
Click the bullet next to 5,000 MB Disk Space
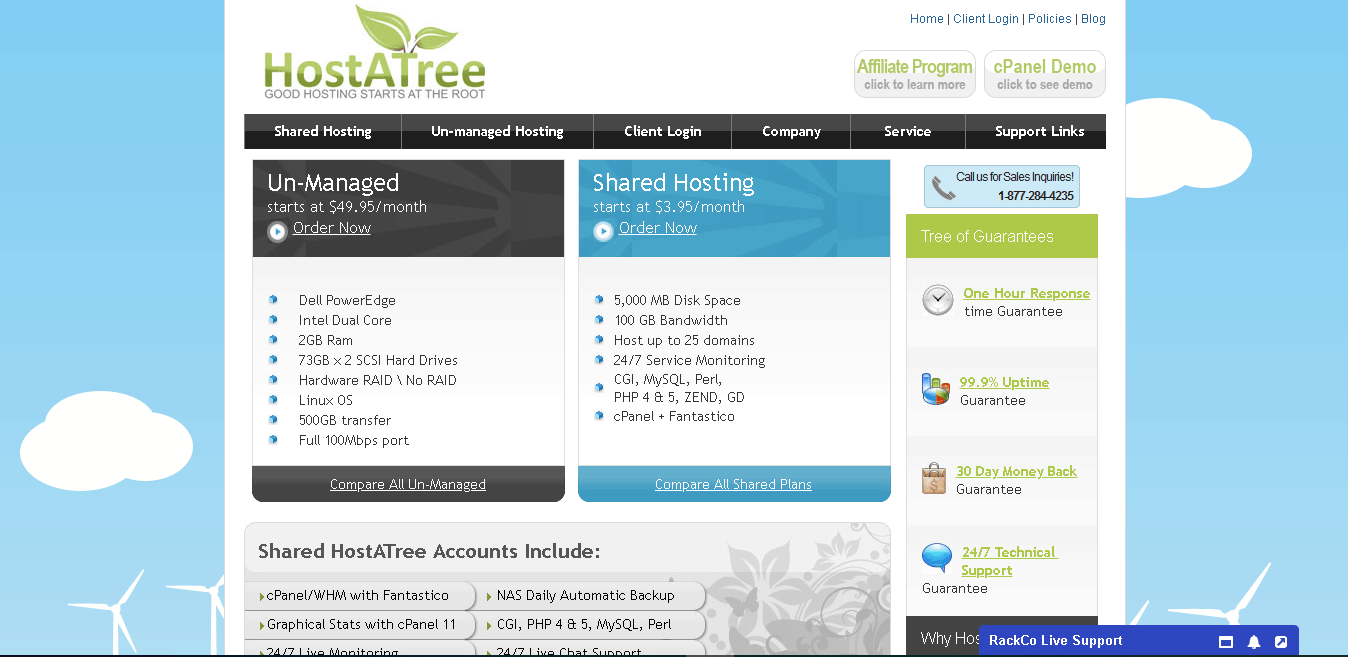(599, 299)
